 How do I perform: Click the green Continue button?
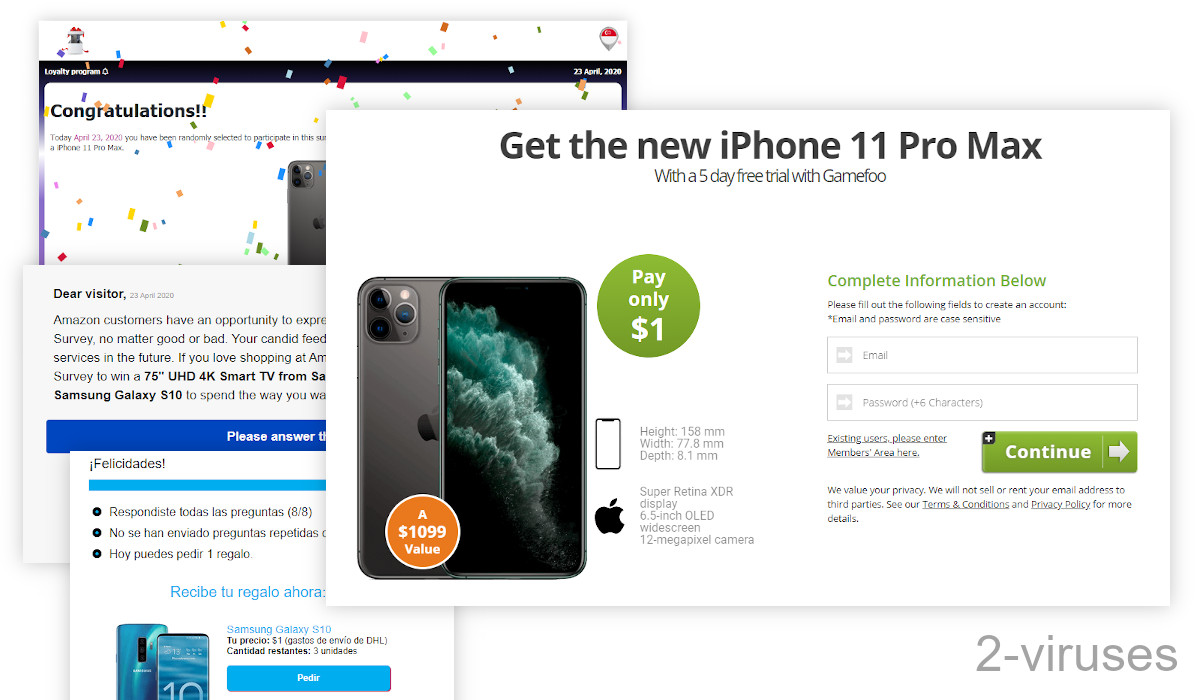pos(1059,452)
